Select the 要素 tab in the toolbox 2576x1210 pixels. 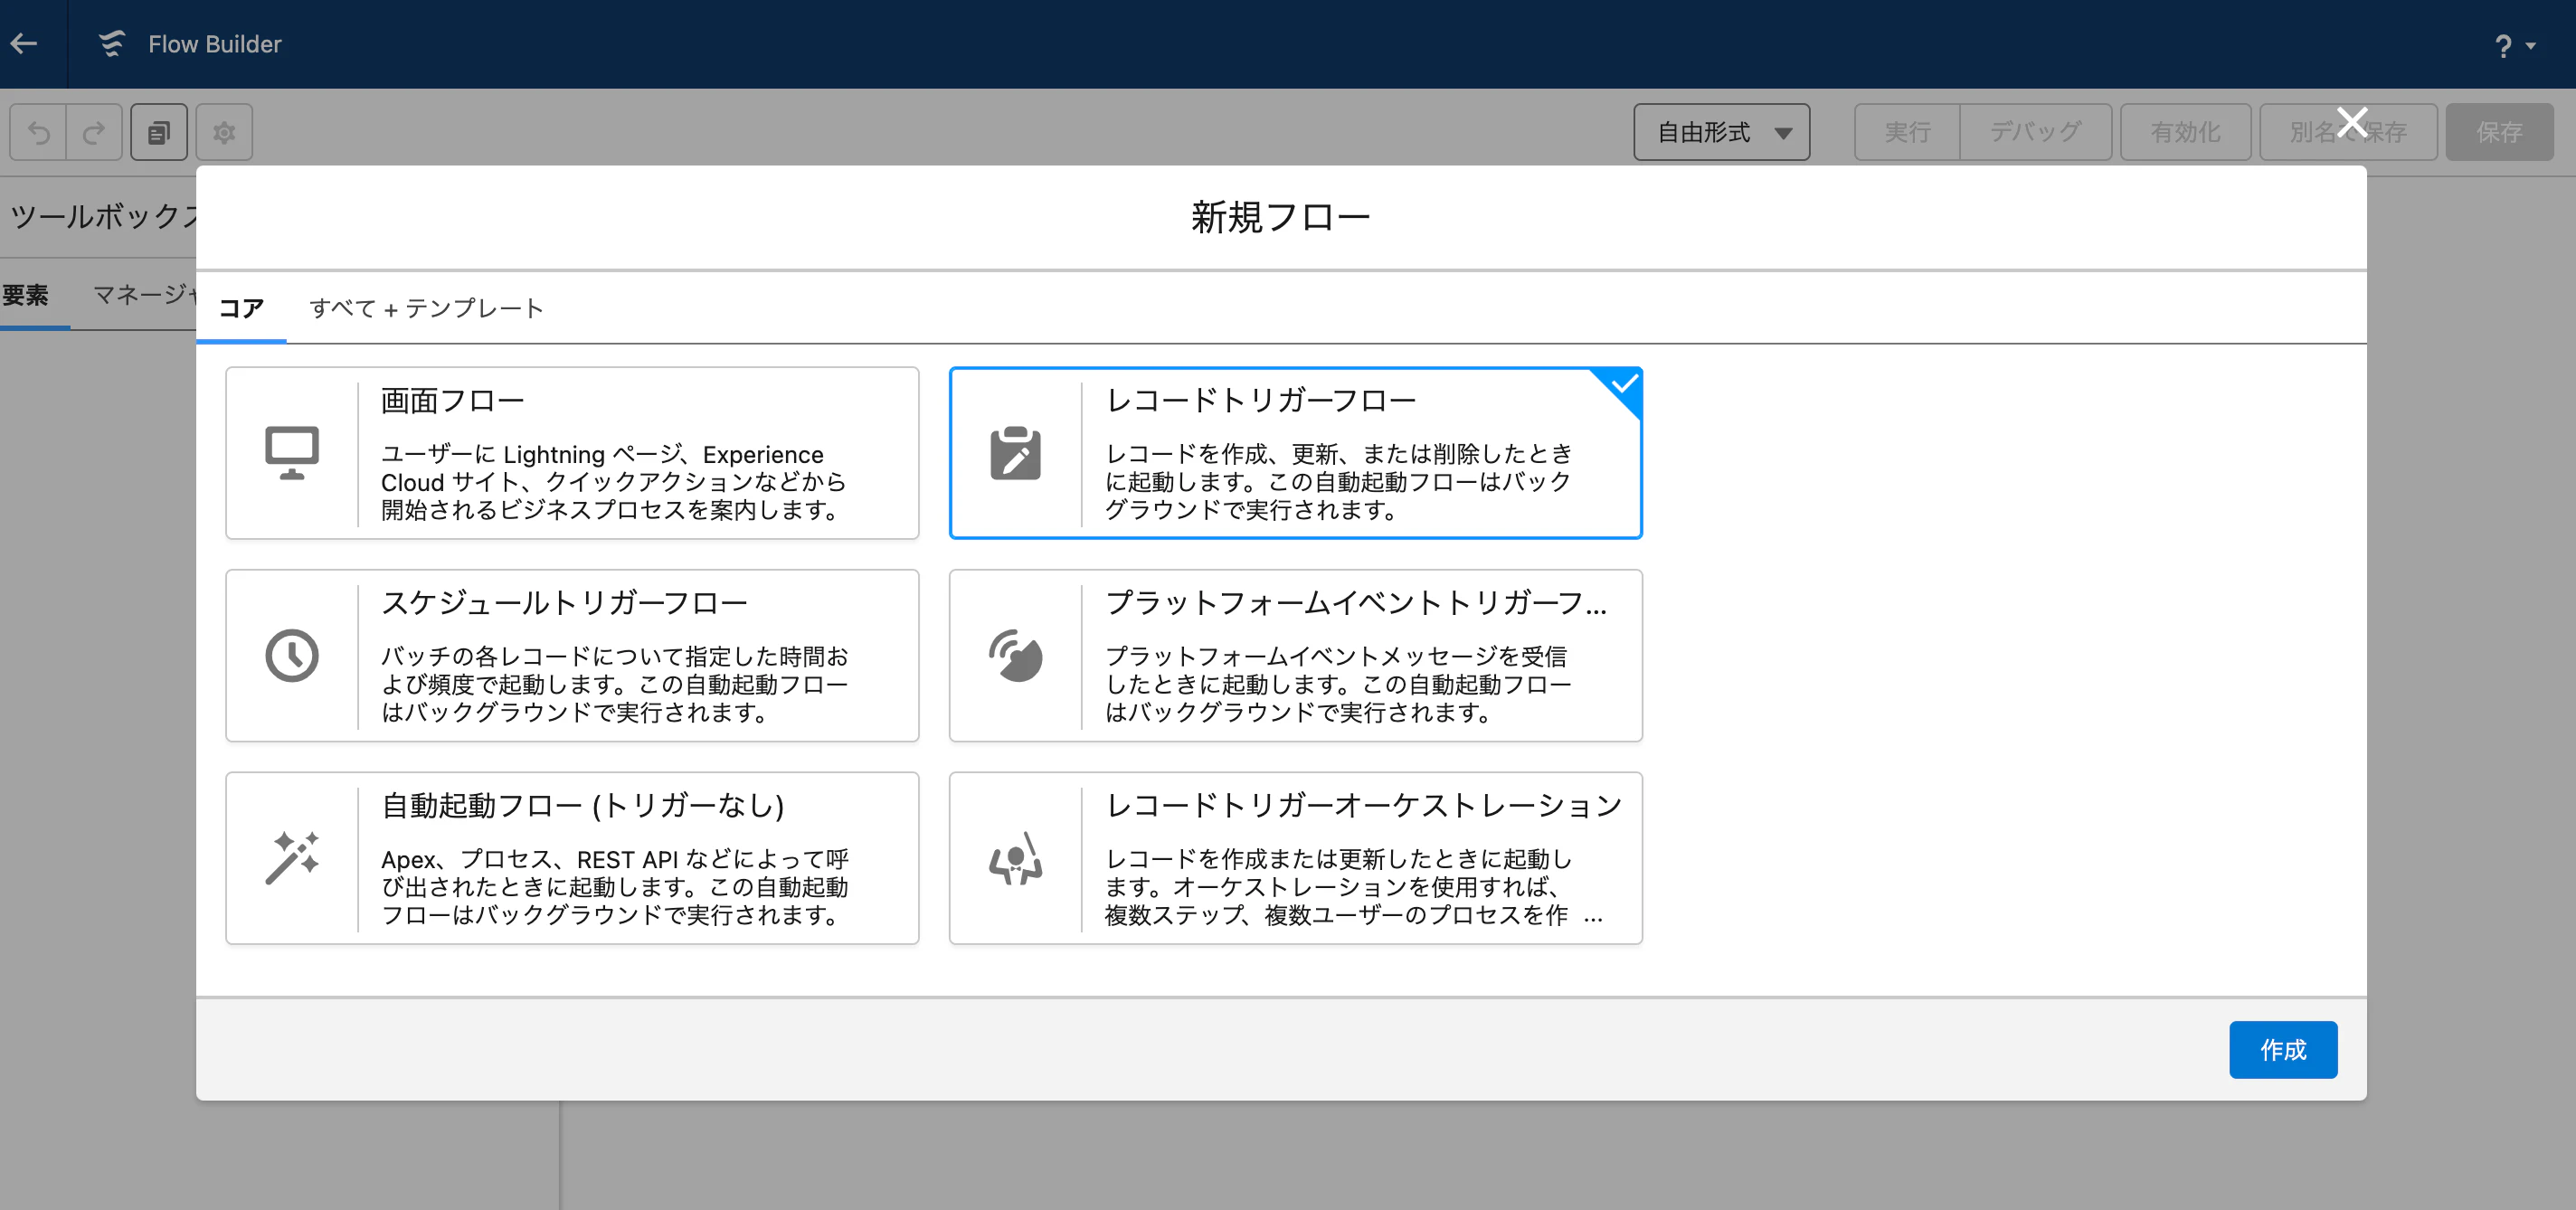[x=26, y=295]
